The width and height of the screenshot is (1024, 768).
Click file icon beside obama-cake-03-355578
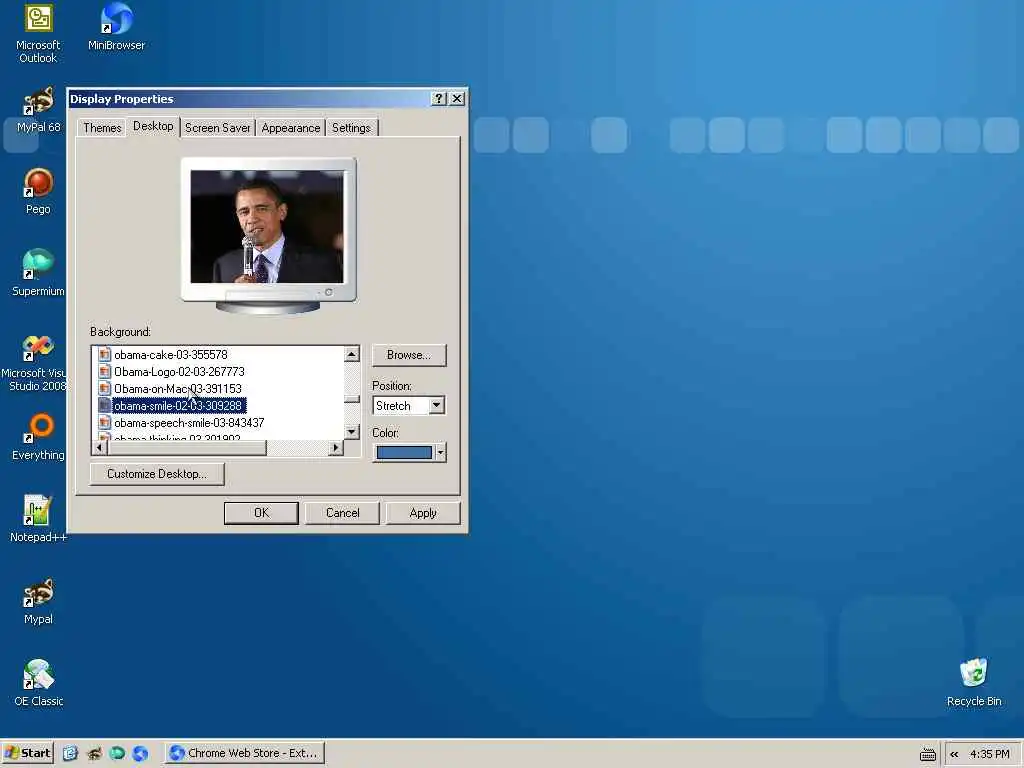tap(104, 355)
